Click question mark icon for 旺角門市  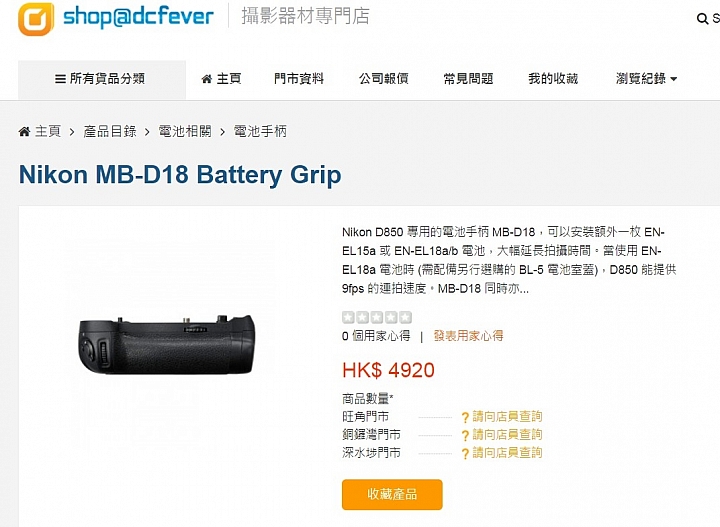pyautogui.click(x=465, y=417)
